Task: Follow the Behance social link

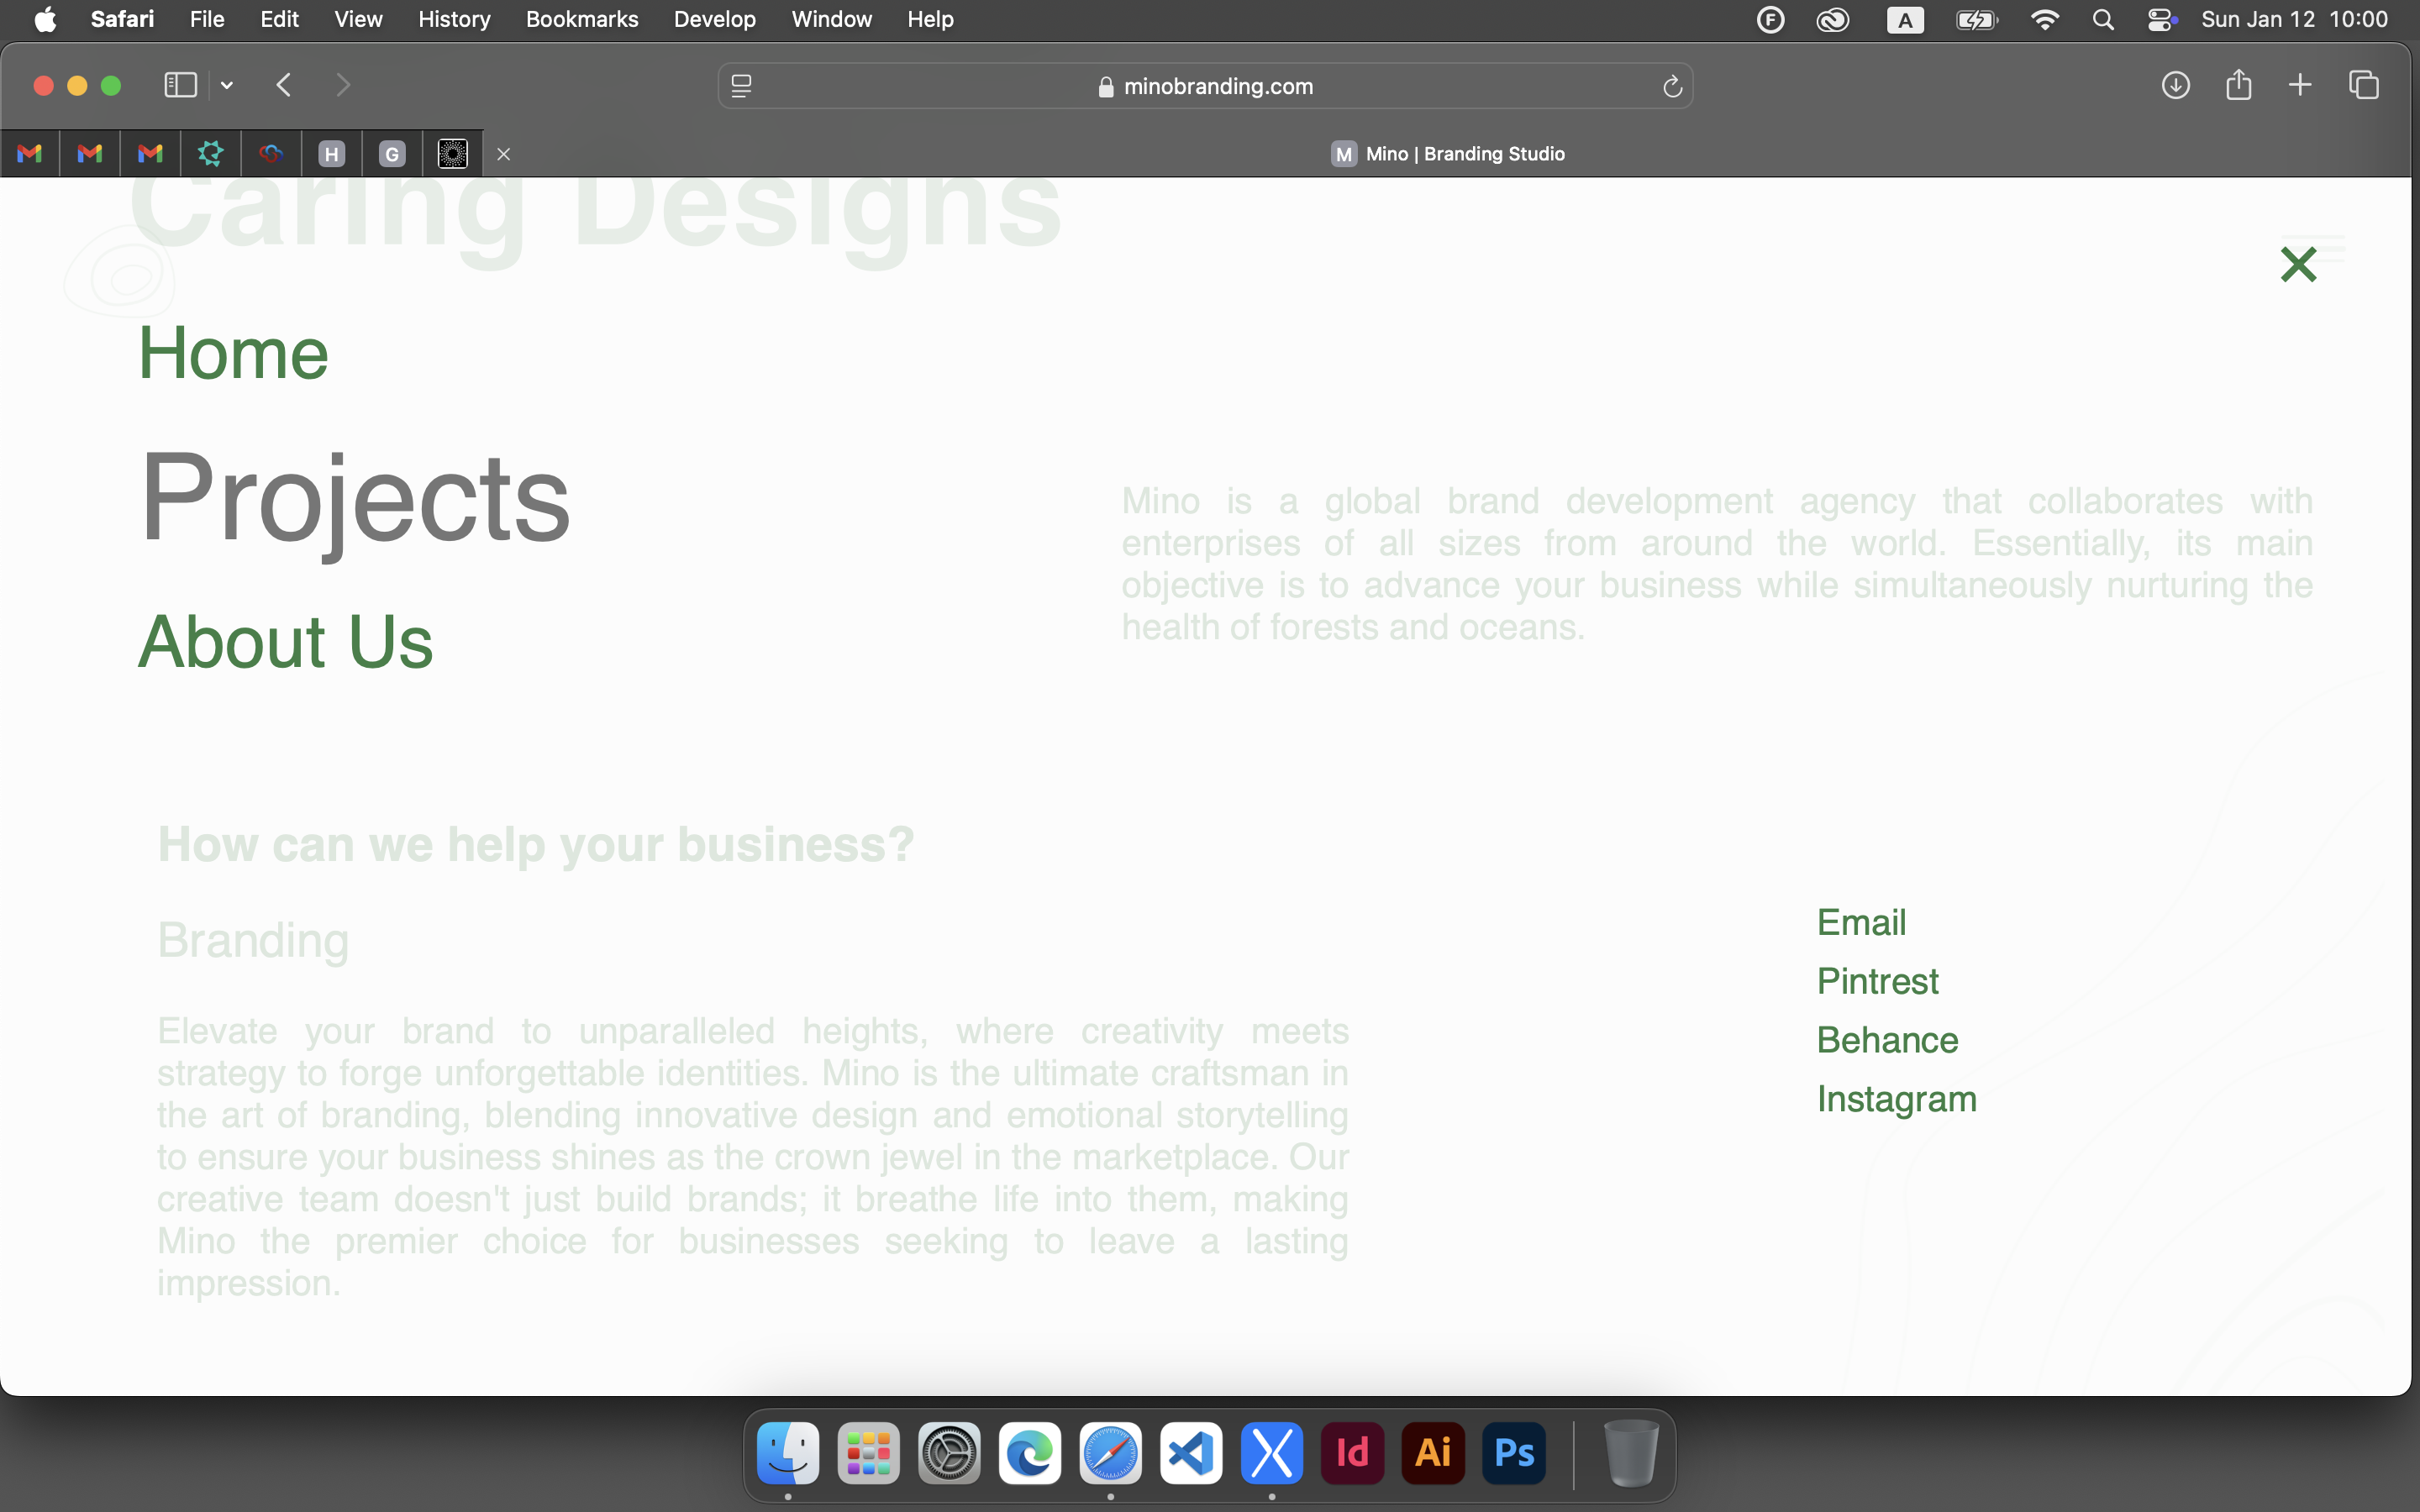Action: click(x=1887, y=1040)
